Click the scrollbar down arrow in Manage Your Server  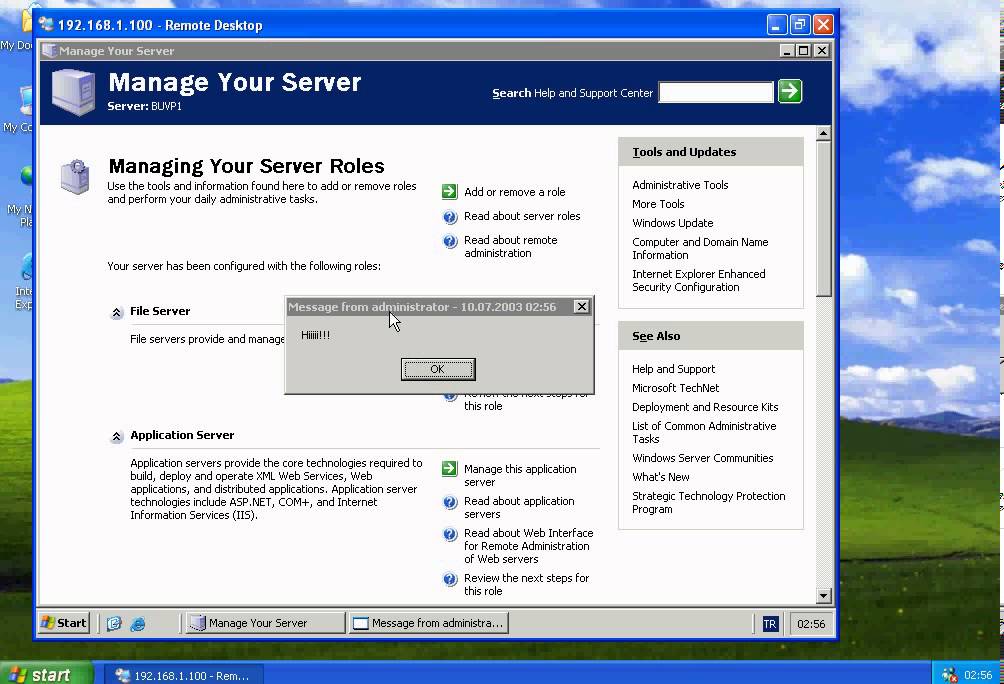click(x=823, y=596)
